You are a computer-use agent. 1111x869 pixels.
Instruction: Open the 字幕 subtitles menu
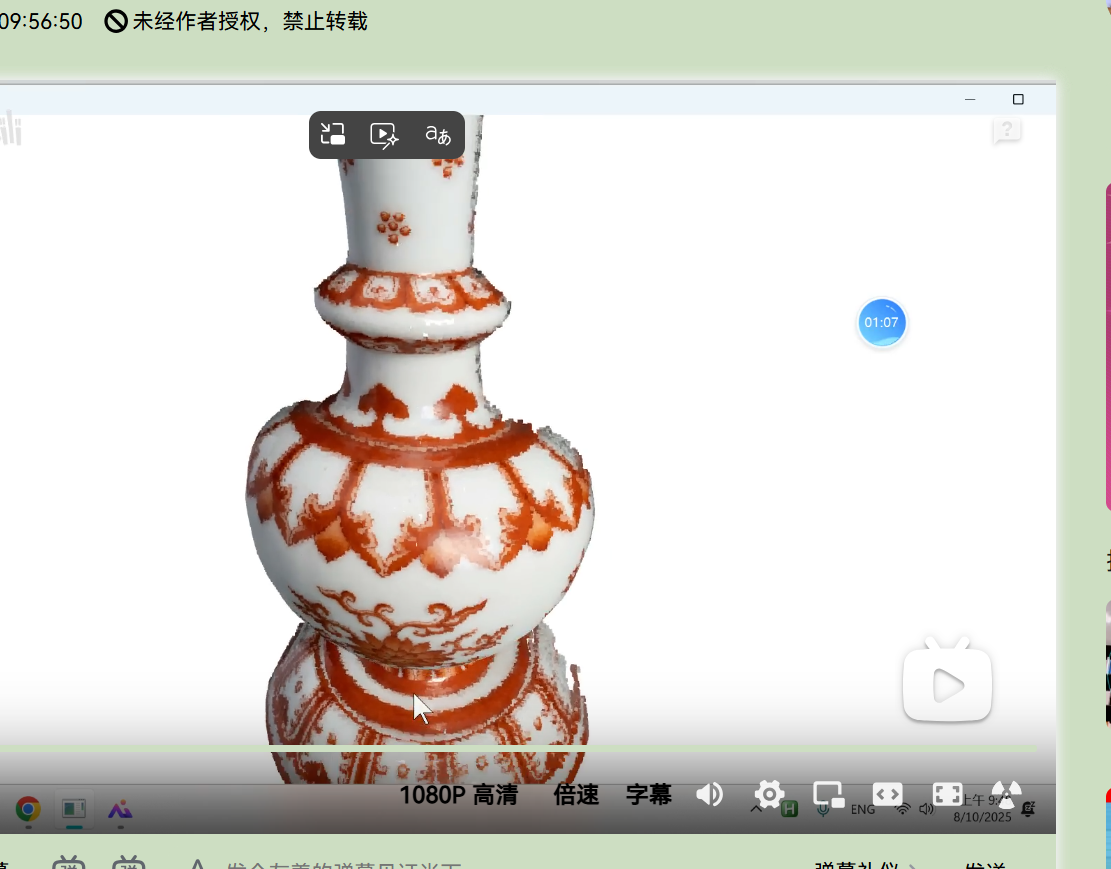pos(649,795)
